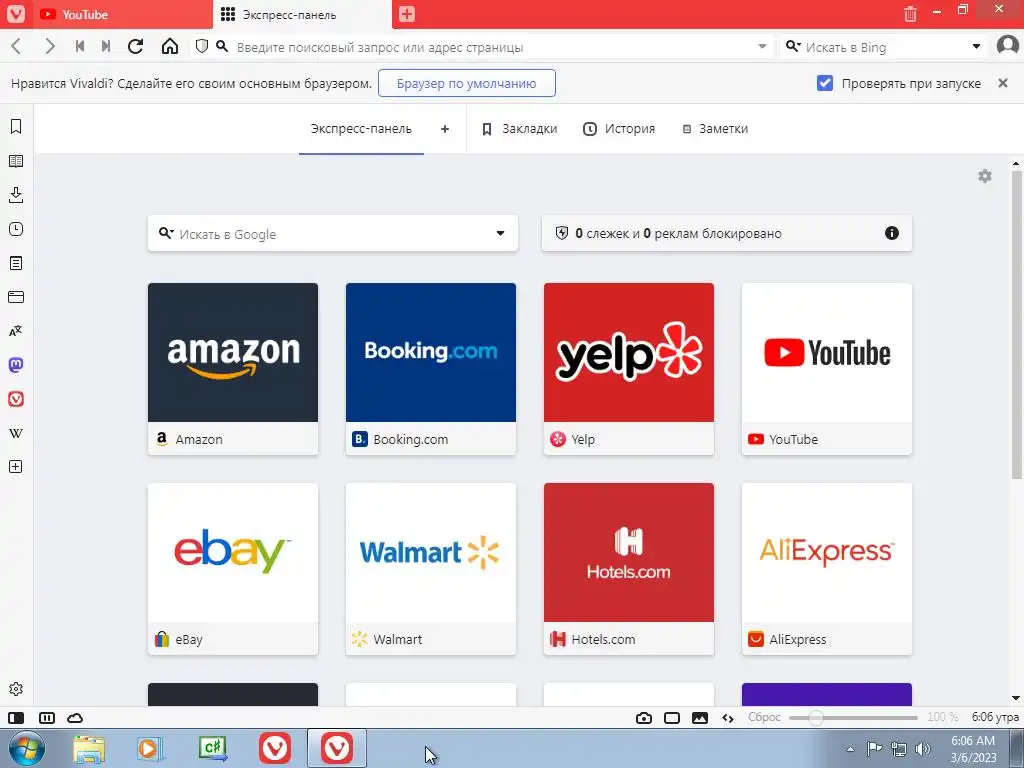This screenshot has width=1024, height=768.
Task: Open the Translate panel
Action: [x=16, y=330]
